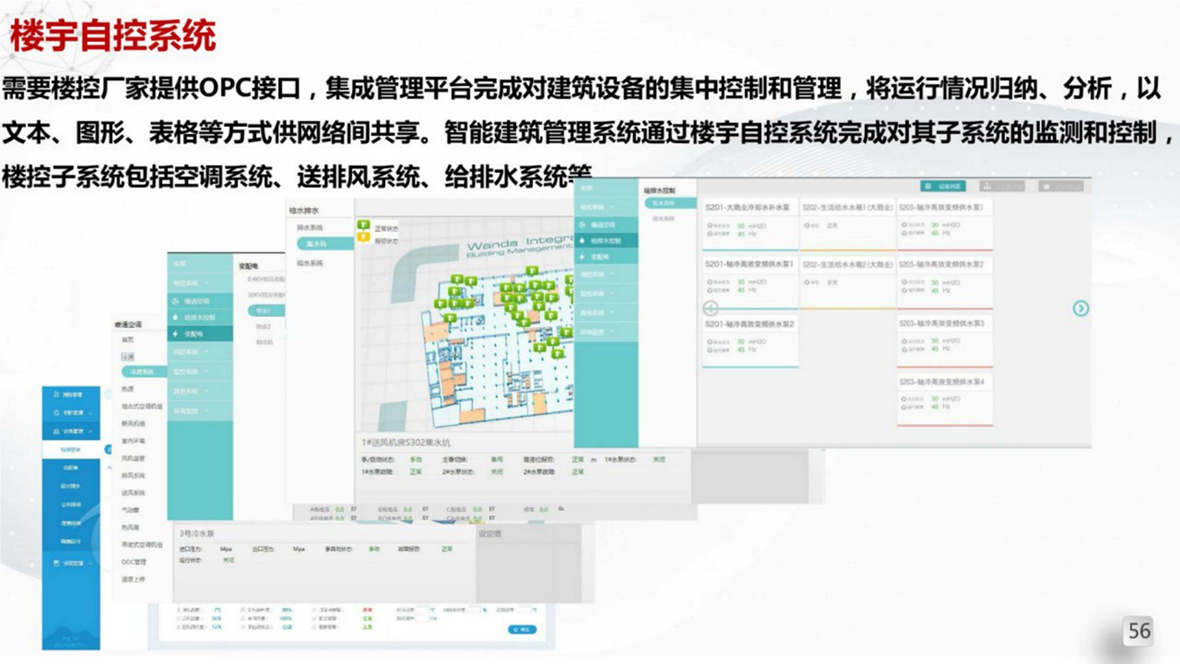Select the water drop icon in the right sidebar
This screenshot has height=664, width=1180.
(583, 241)
